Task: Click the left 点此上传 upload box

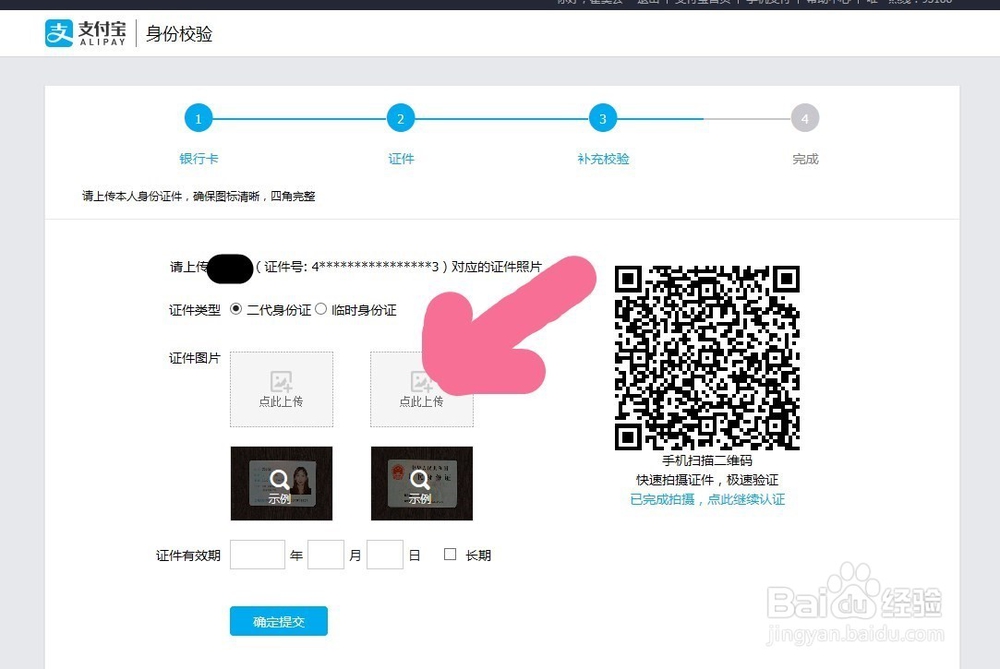Action: (x=281, y=388)
